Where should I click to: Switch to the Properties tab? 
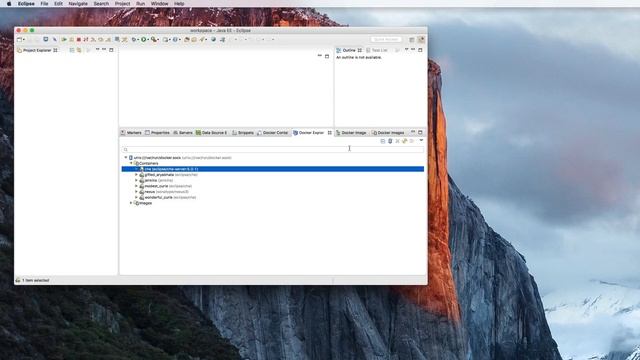tap(157, 133)
